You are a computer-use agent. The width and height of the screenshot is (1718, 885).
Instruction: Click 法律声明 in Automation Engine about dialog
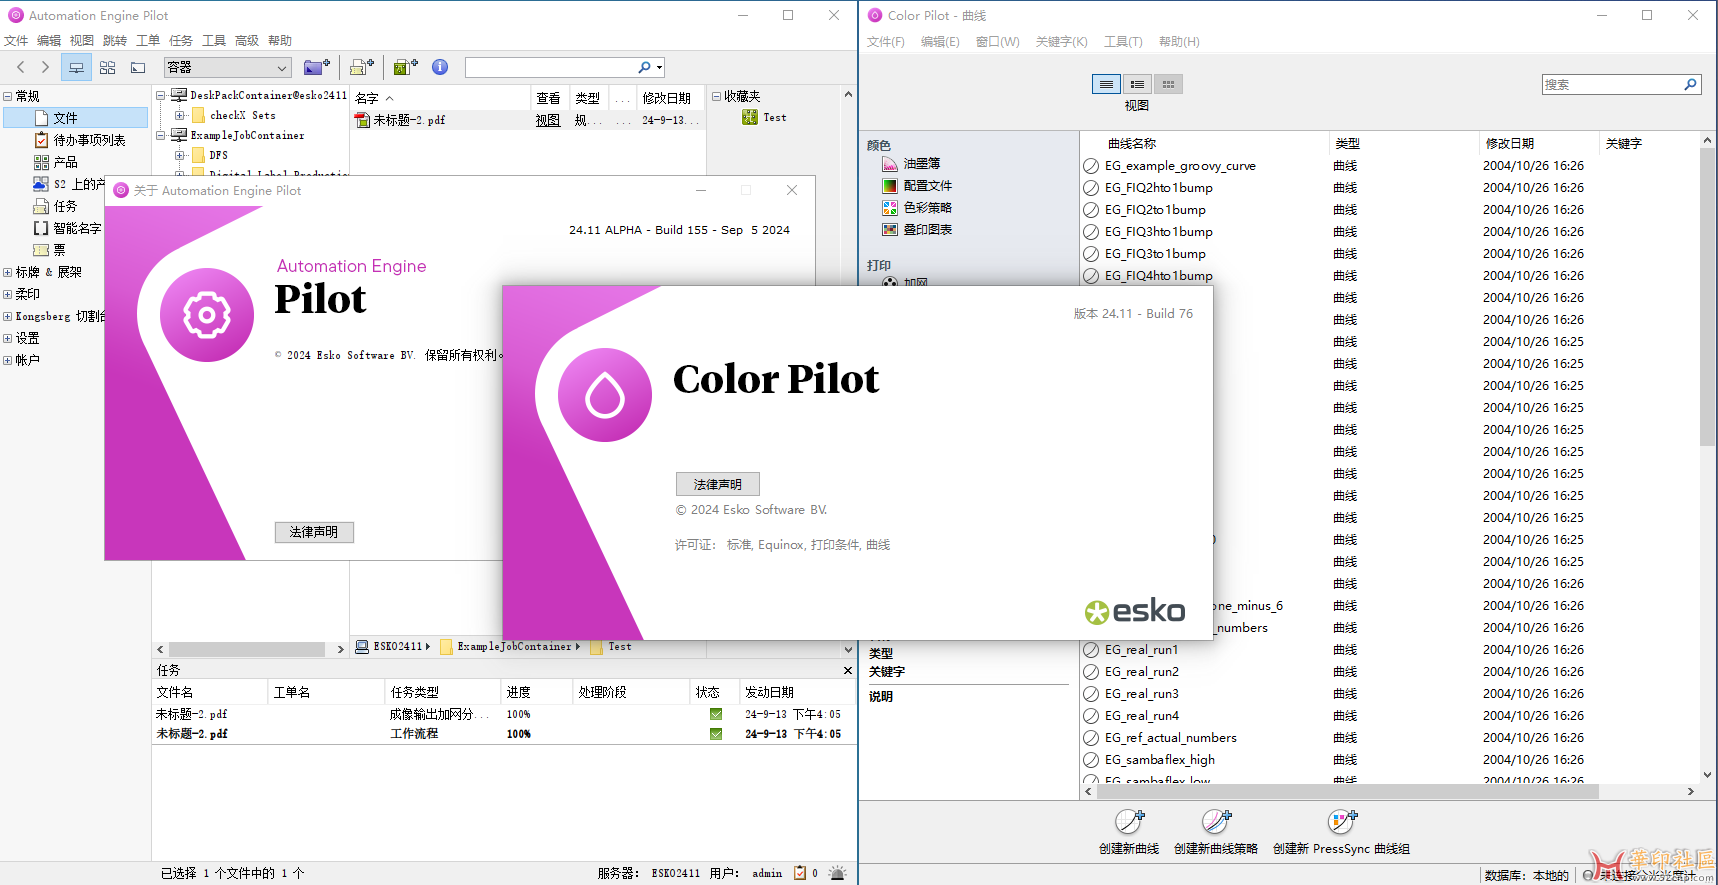coord(314,532)
